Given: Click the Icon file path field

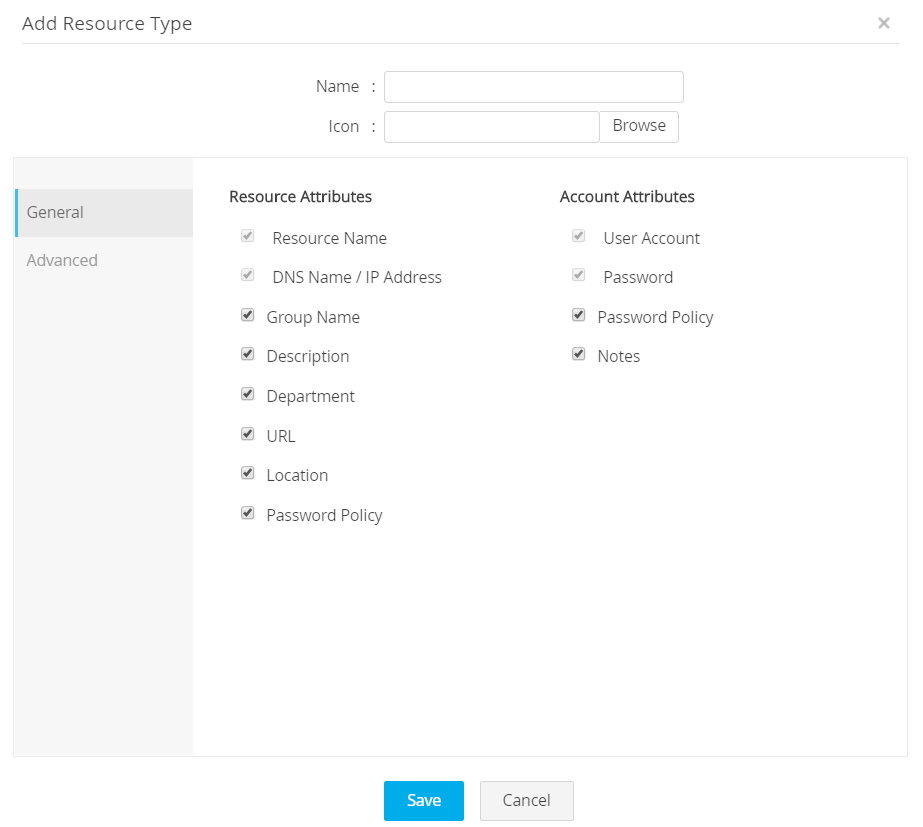Looking at the screenshot, I should pos(491,127).
